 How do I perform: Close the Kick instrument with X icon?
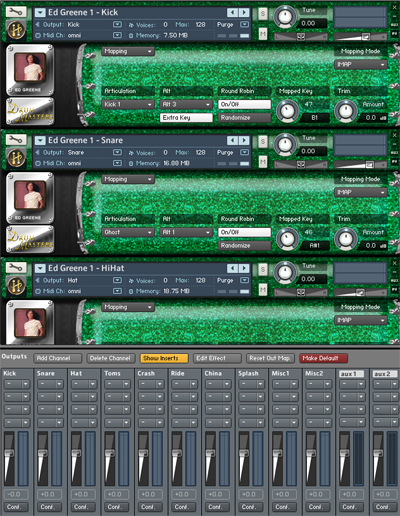tap(394, 7)
